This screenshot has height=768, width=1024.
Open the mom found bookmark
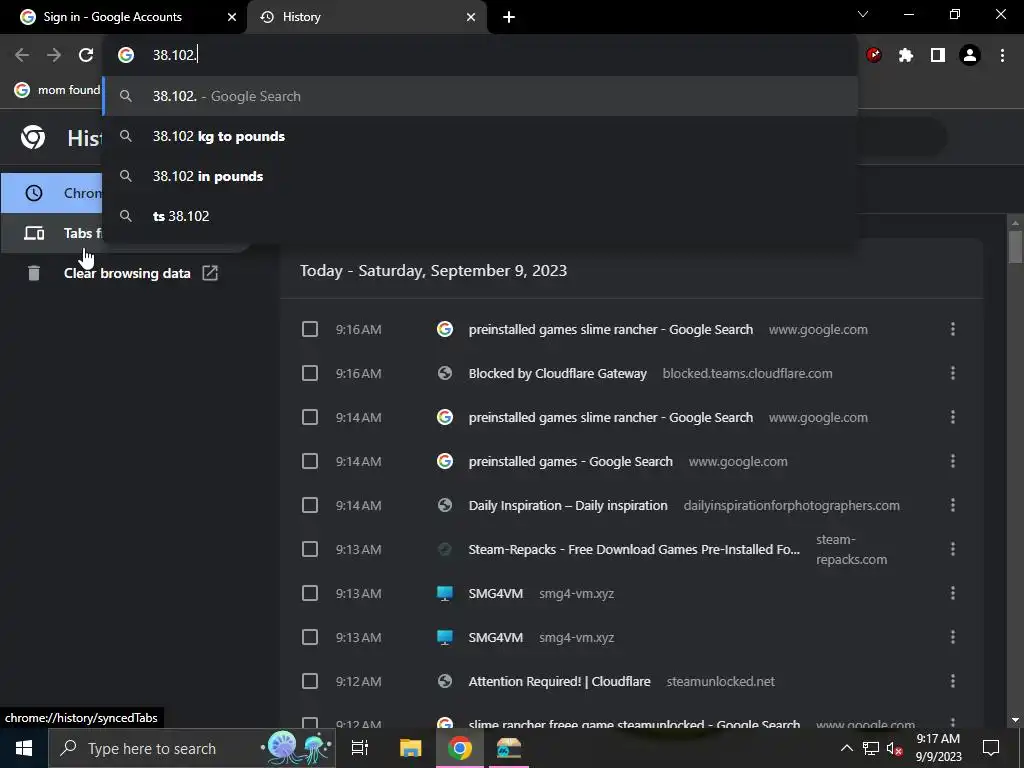(57, 90)
